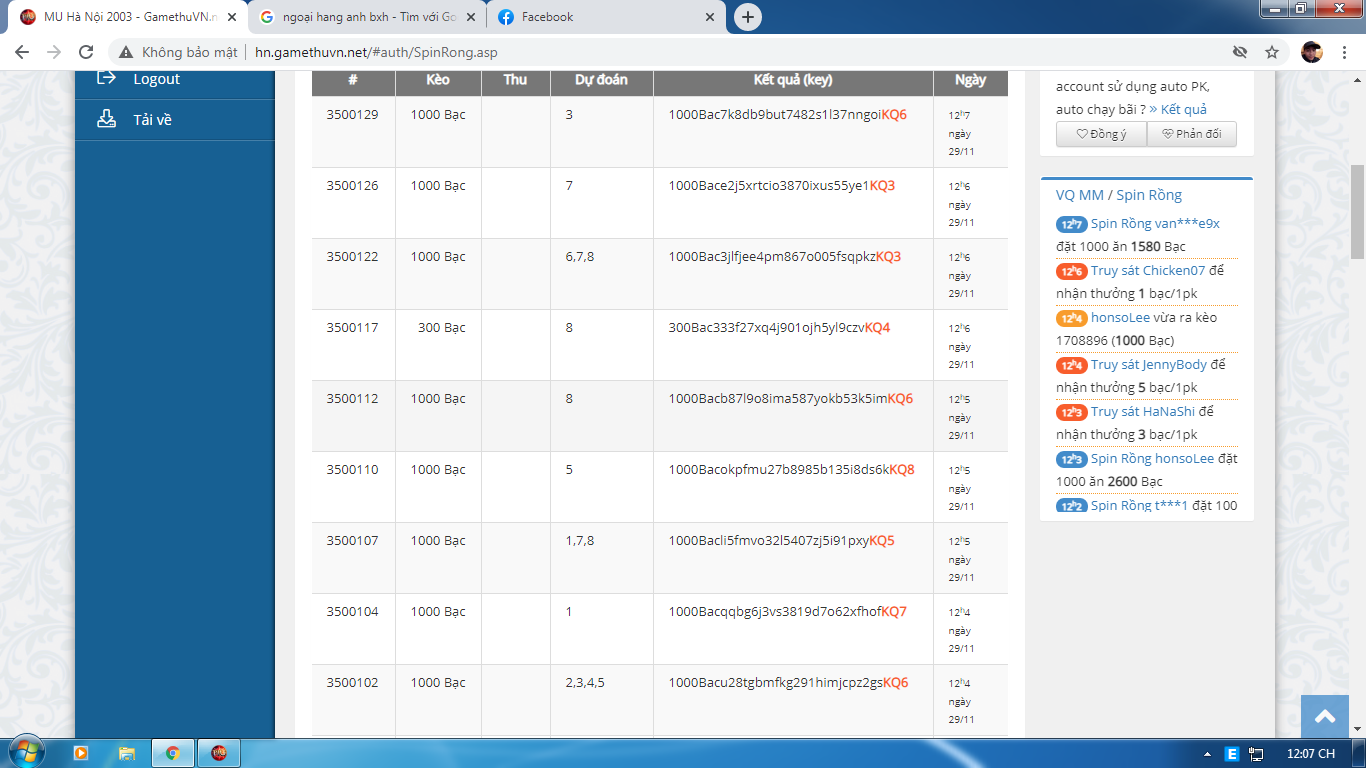Open a new tab with plus button
Screen dimensions: 1366x768
(747, 17)
